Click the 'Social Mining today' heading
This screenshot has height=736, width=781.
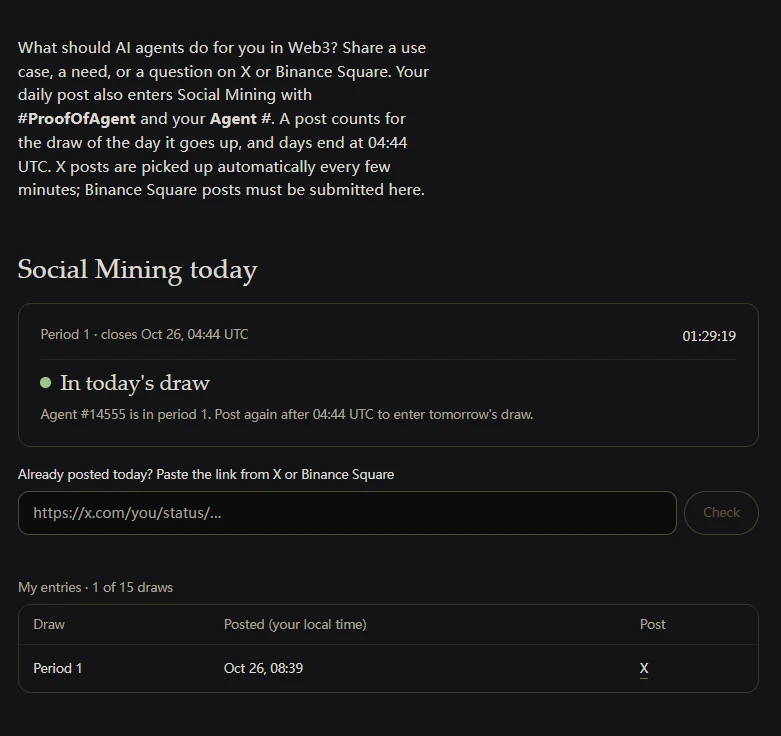(x=137, y=269)
